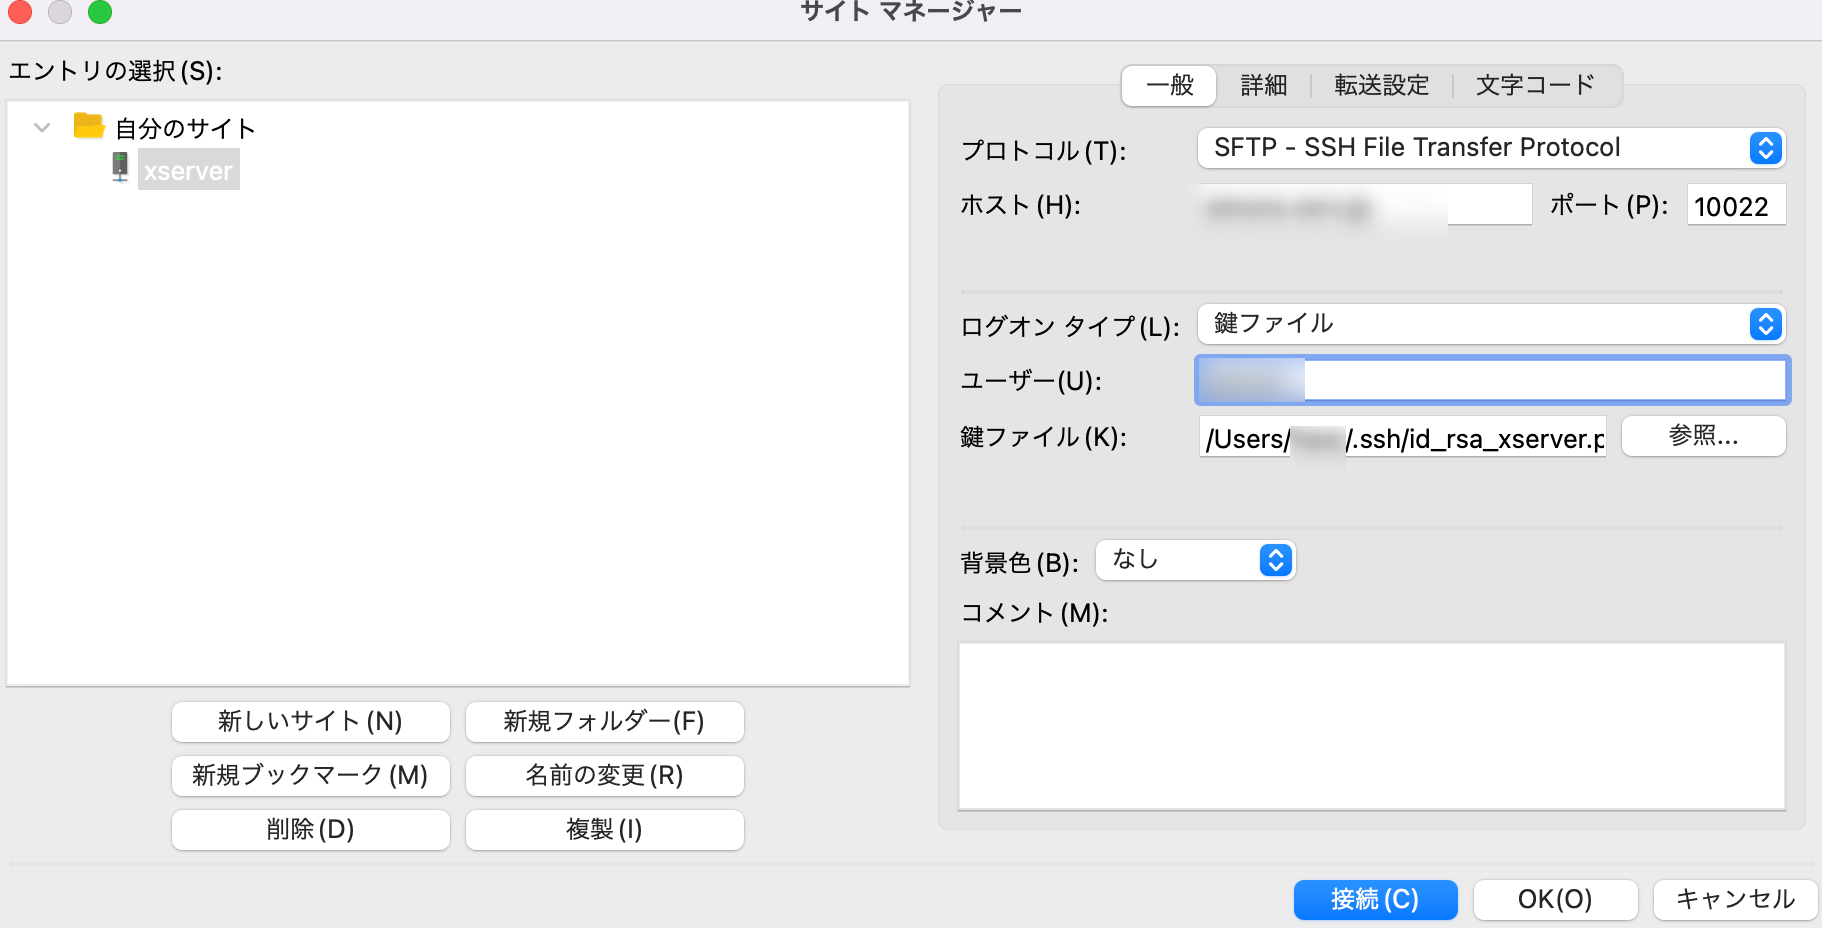Open the 背景色 color dropdown
1822x928 pixels.
click(1195, 560)
